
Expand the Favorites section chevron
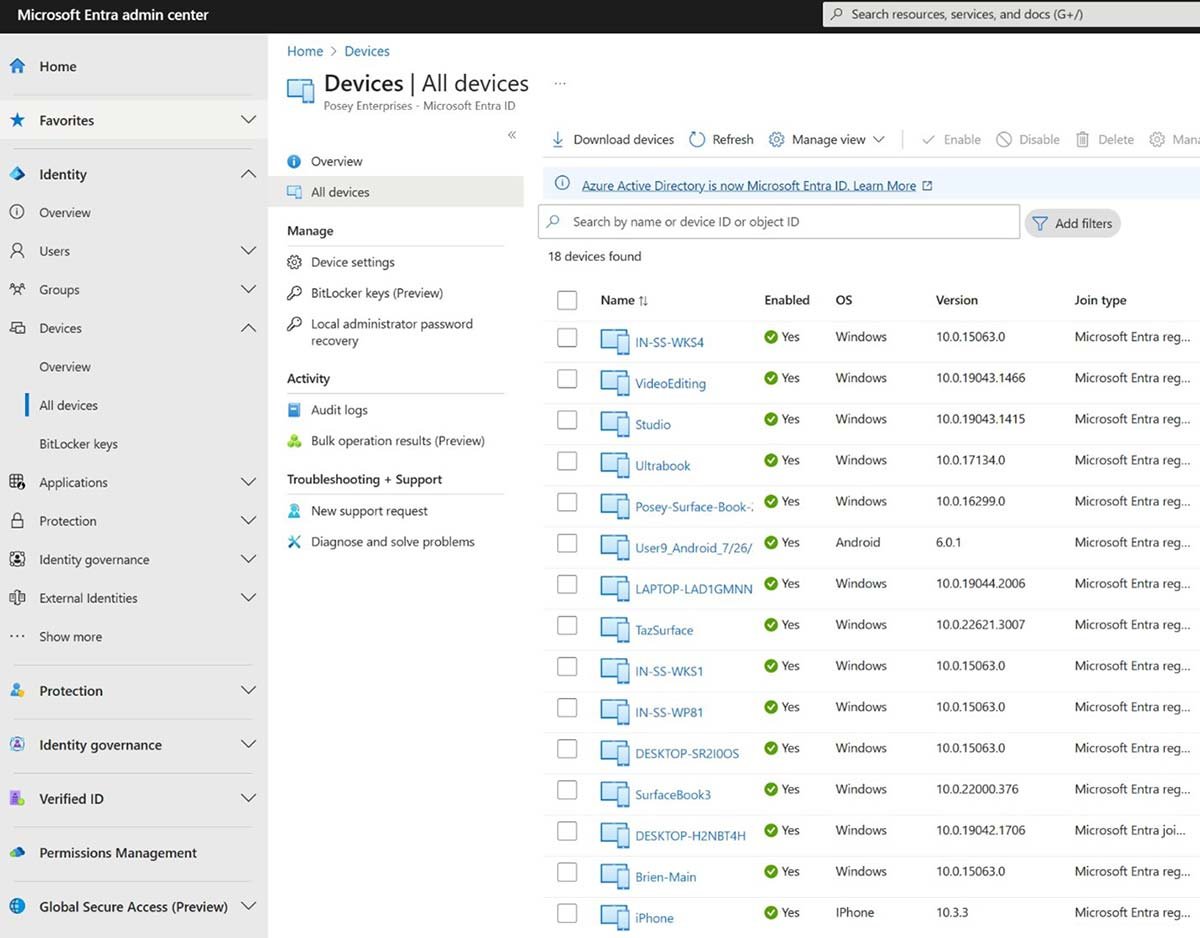tap(248, 120)
